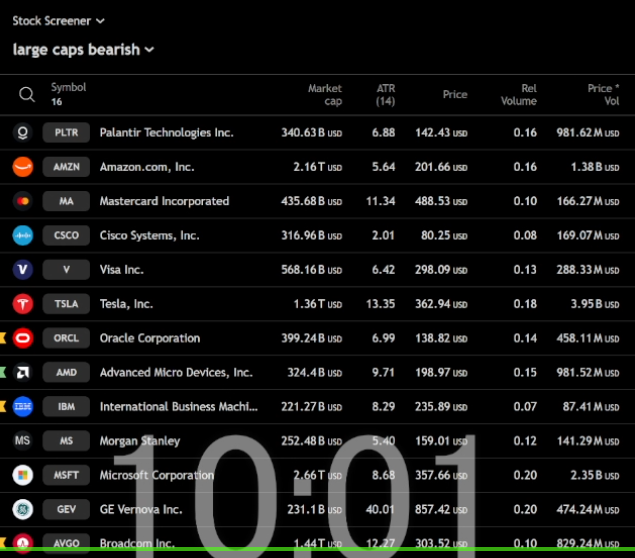The width and height of the screenshot is (635, 558).
Task: Select the PLTR ticker badge
Action: [x=66, y=133]
